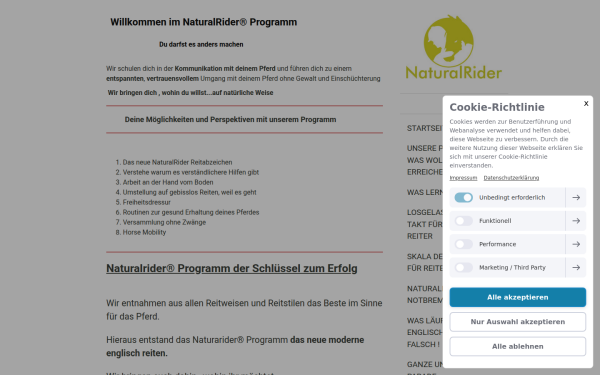Open the STARTSEITE menu item
Viewport: 600px width, 375px height.
pos(424,128)
